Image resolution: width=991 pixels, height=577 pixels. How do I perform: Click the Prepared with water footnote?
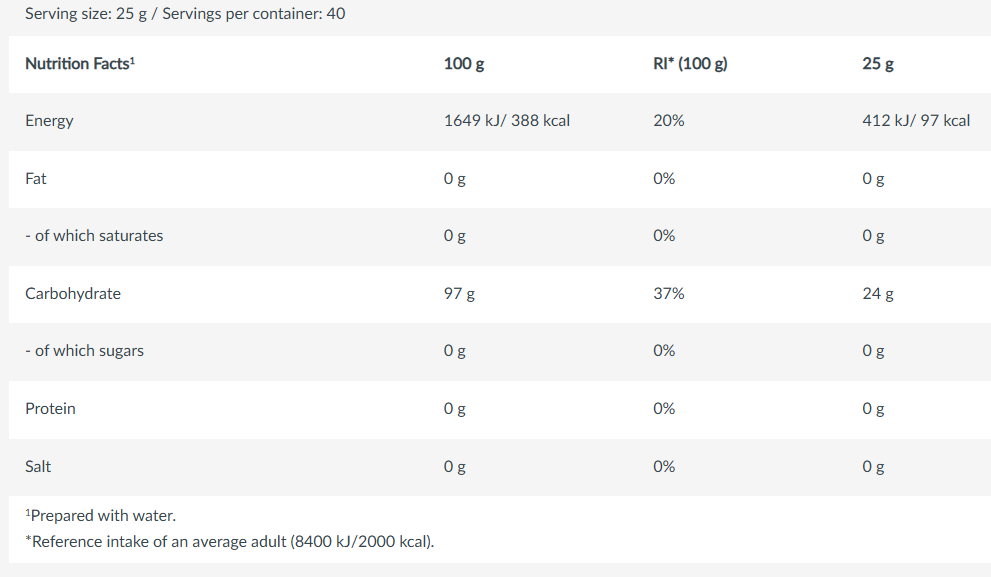coord(100,516)
